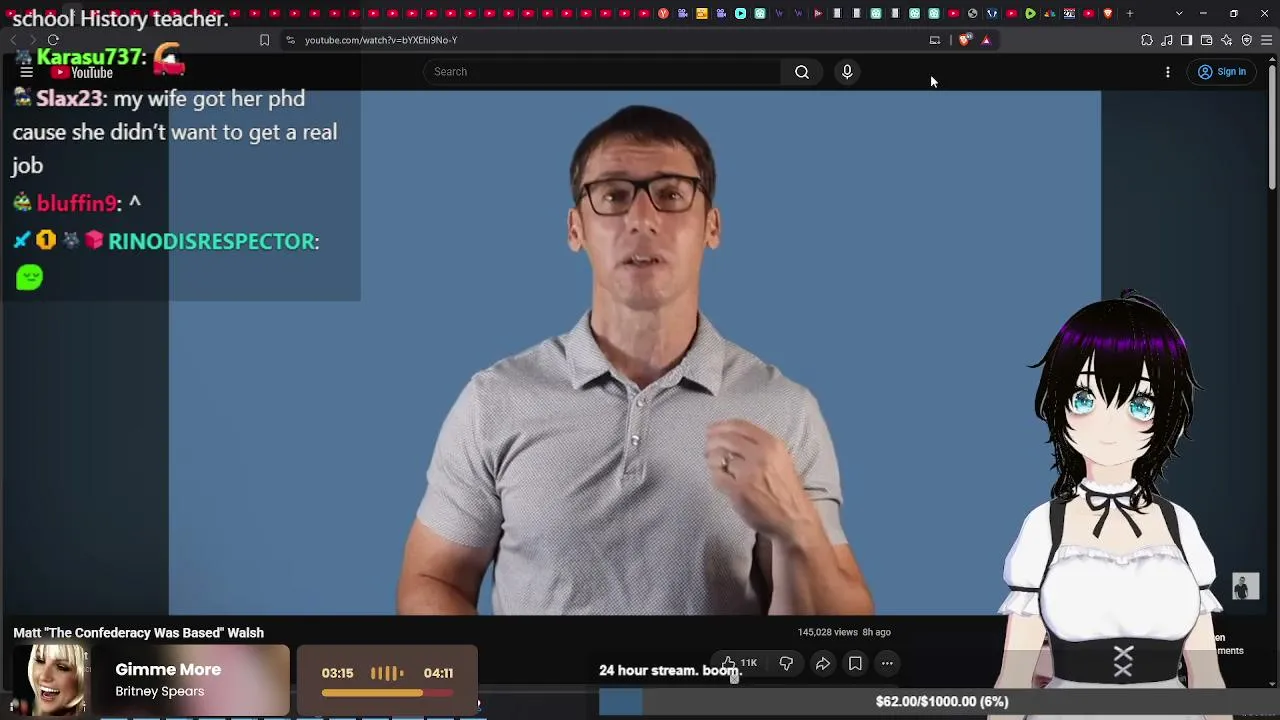
Task: Click the small channel avatar thumbnail at right
Action: [1245, 586]
